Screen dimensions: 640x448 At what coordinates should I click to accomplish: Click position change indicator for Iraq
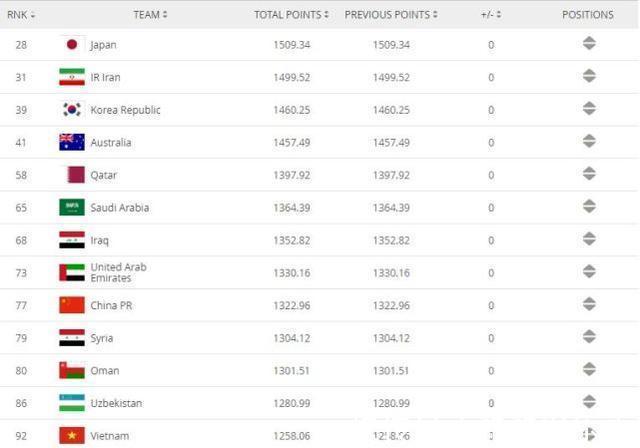point(589,239)
